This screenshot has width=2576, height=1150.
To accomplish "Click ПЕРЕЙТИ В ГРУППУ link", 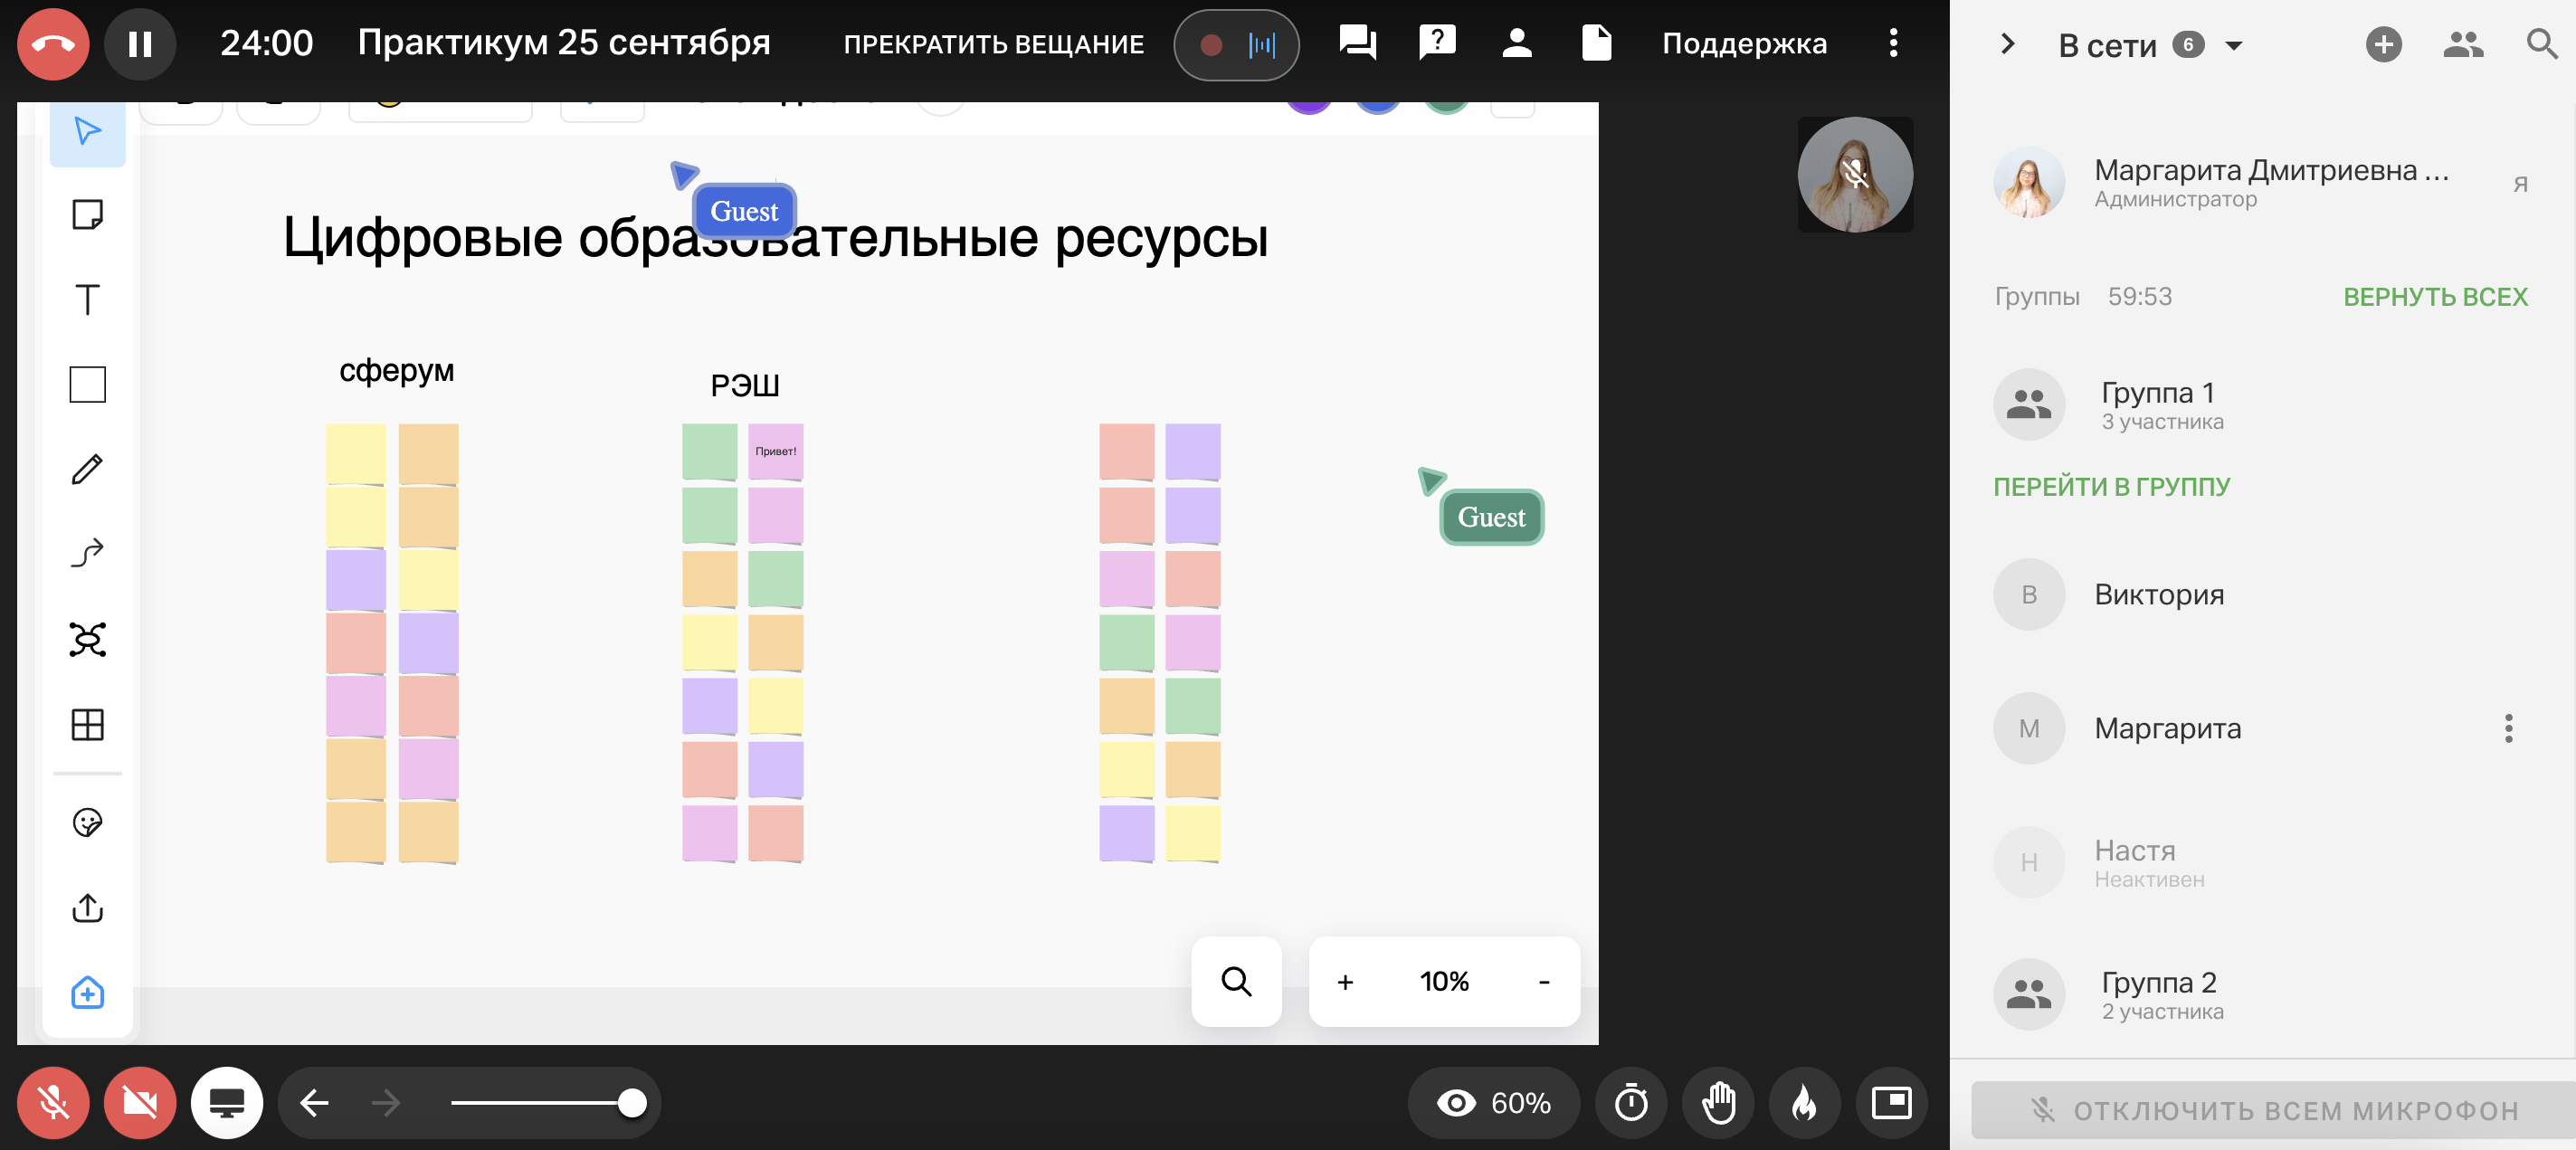I will [2111, 487].
